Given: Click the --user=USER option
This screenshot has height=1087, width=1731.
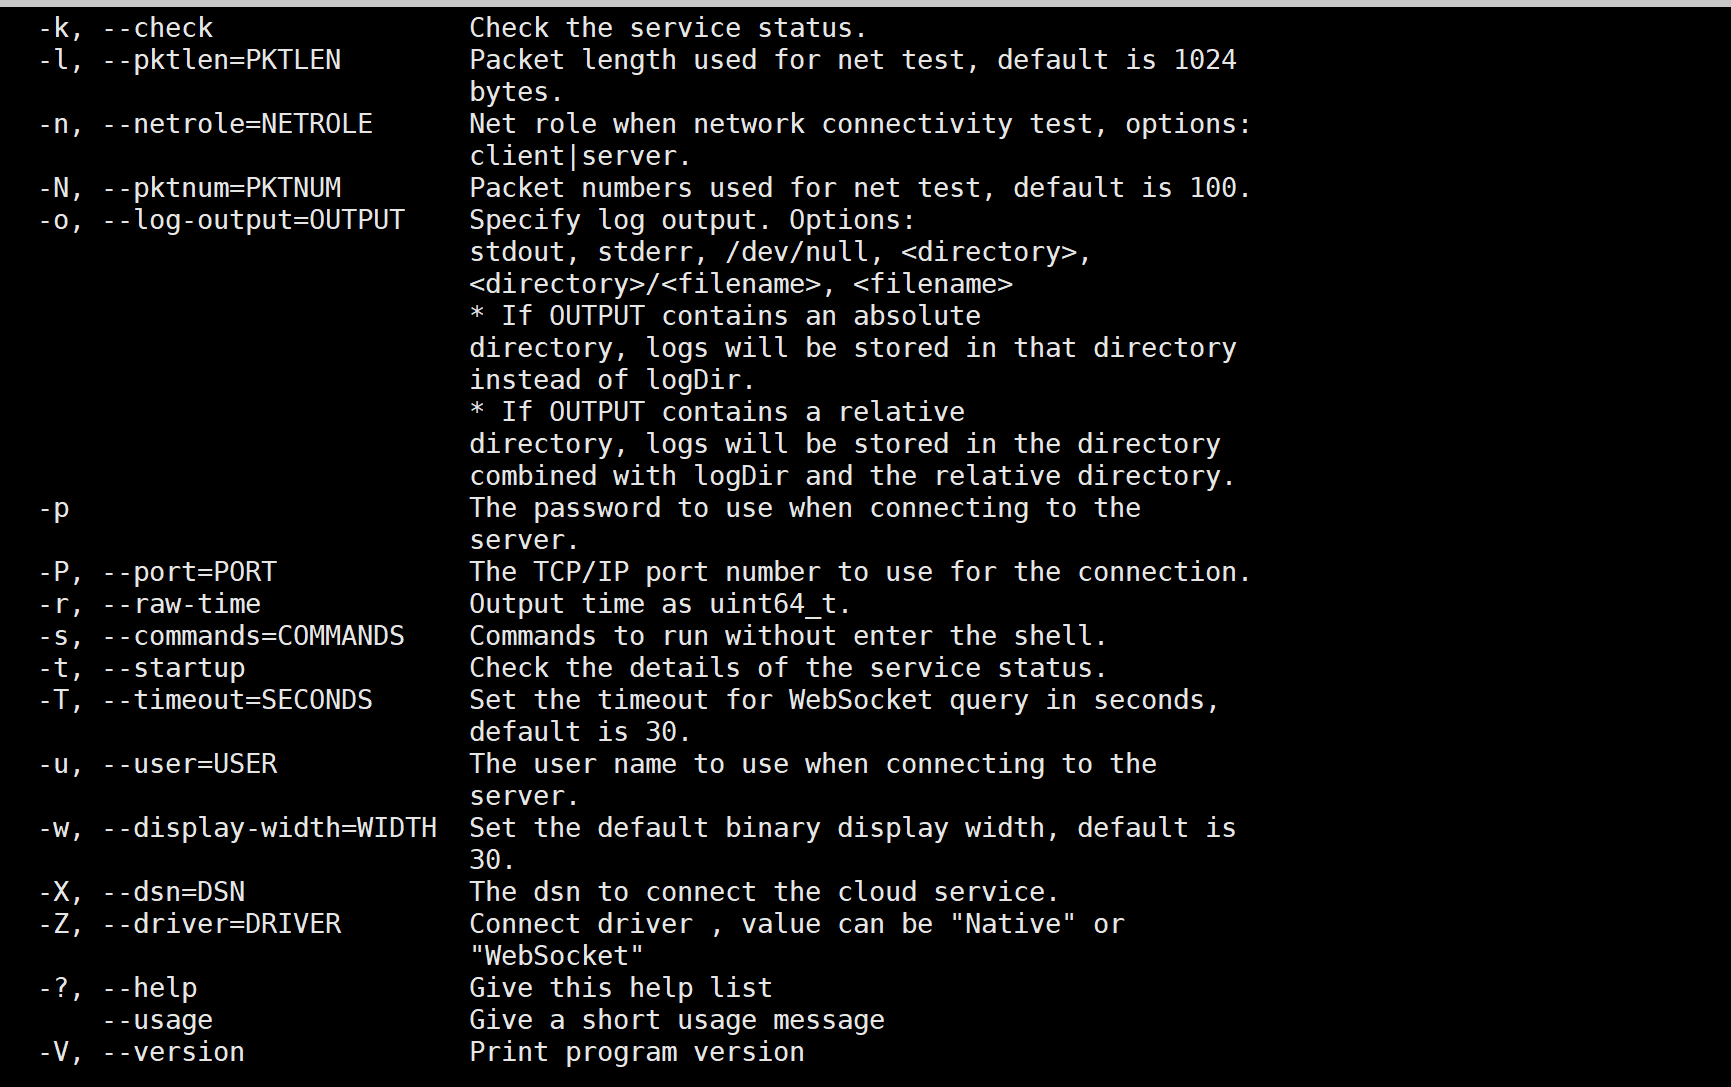Looking at the screenshot, I should (x=190, y=764).
